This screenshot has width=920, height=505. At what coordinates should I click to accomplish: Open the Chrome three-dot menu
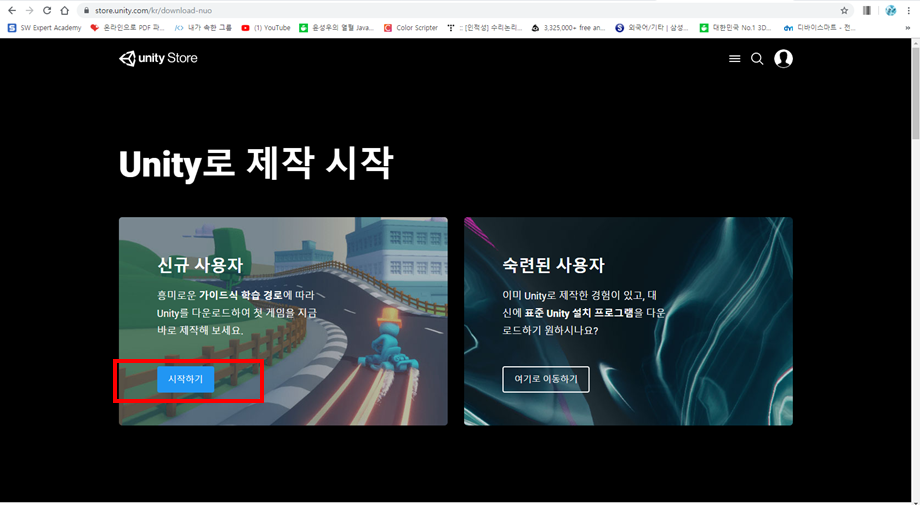click(908, 11)
